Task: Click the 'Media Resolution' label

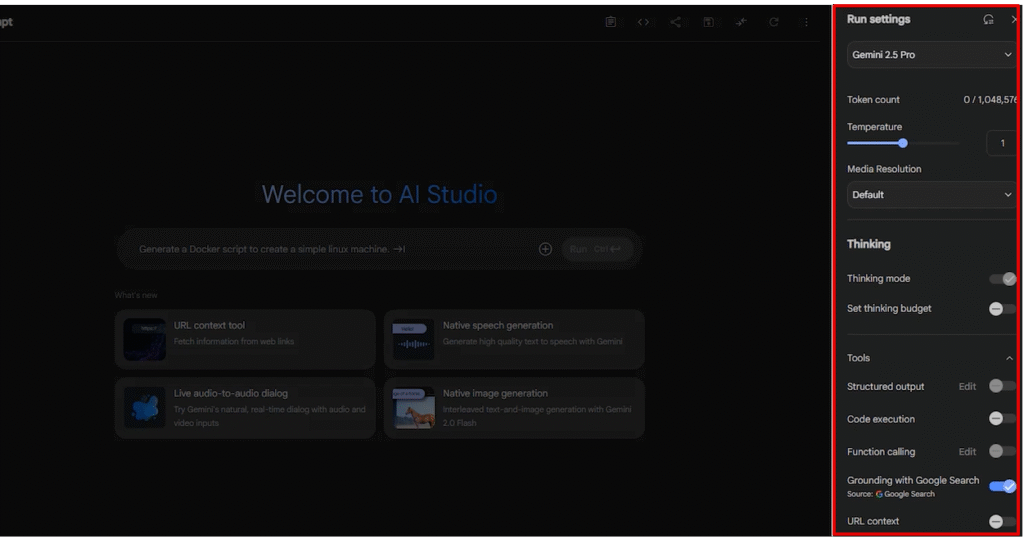Action: point(884,169)
